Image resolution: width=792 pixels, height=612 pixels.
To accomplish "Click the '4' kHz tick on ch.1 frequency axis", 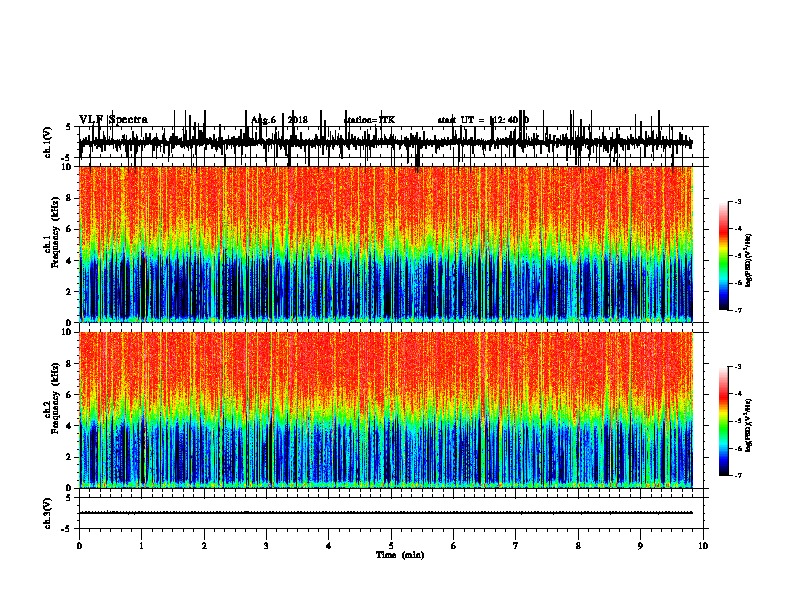I will click(x=70, y=261).
